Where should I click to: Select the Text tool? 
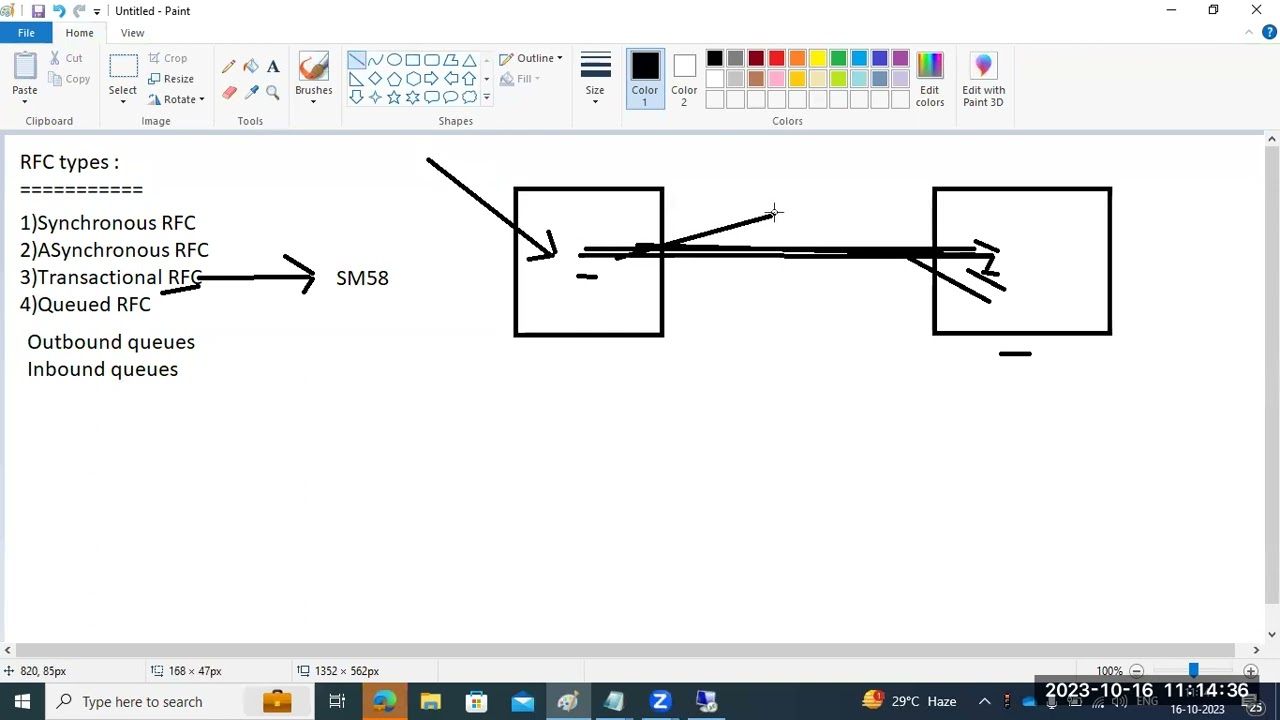273,67
